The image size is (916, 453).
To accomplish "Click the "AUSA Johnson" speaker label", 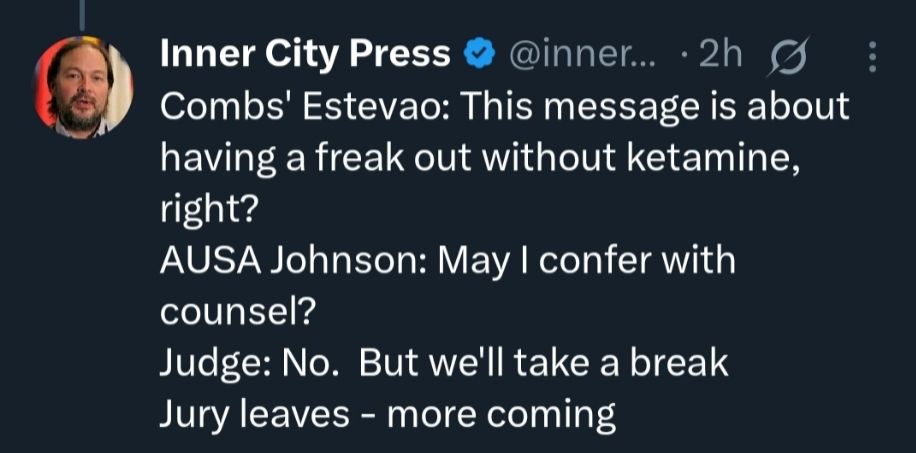I will click(280, 260).
